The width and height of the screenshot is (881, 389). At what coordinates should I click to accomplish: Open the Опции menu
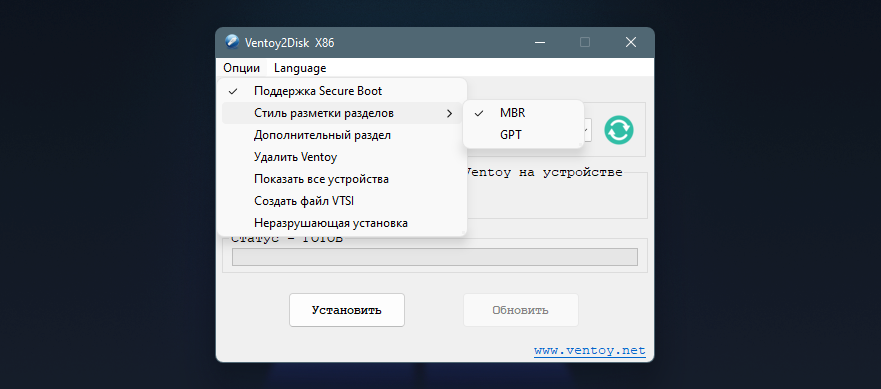point(242,68)
